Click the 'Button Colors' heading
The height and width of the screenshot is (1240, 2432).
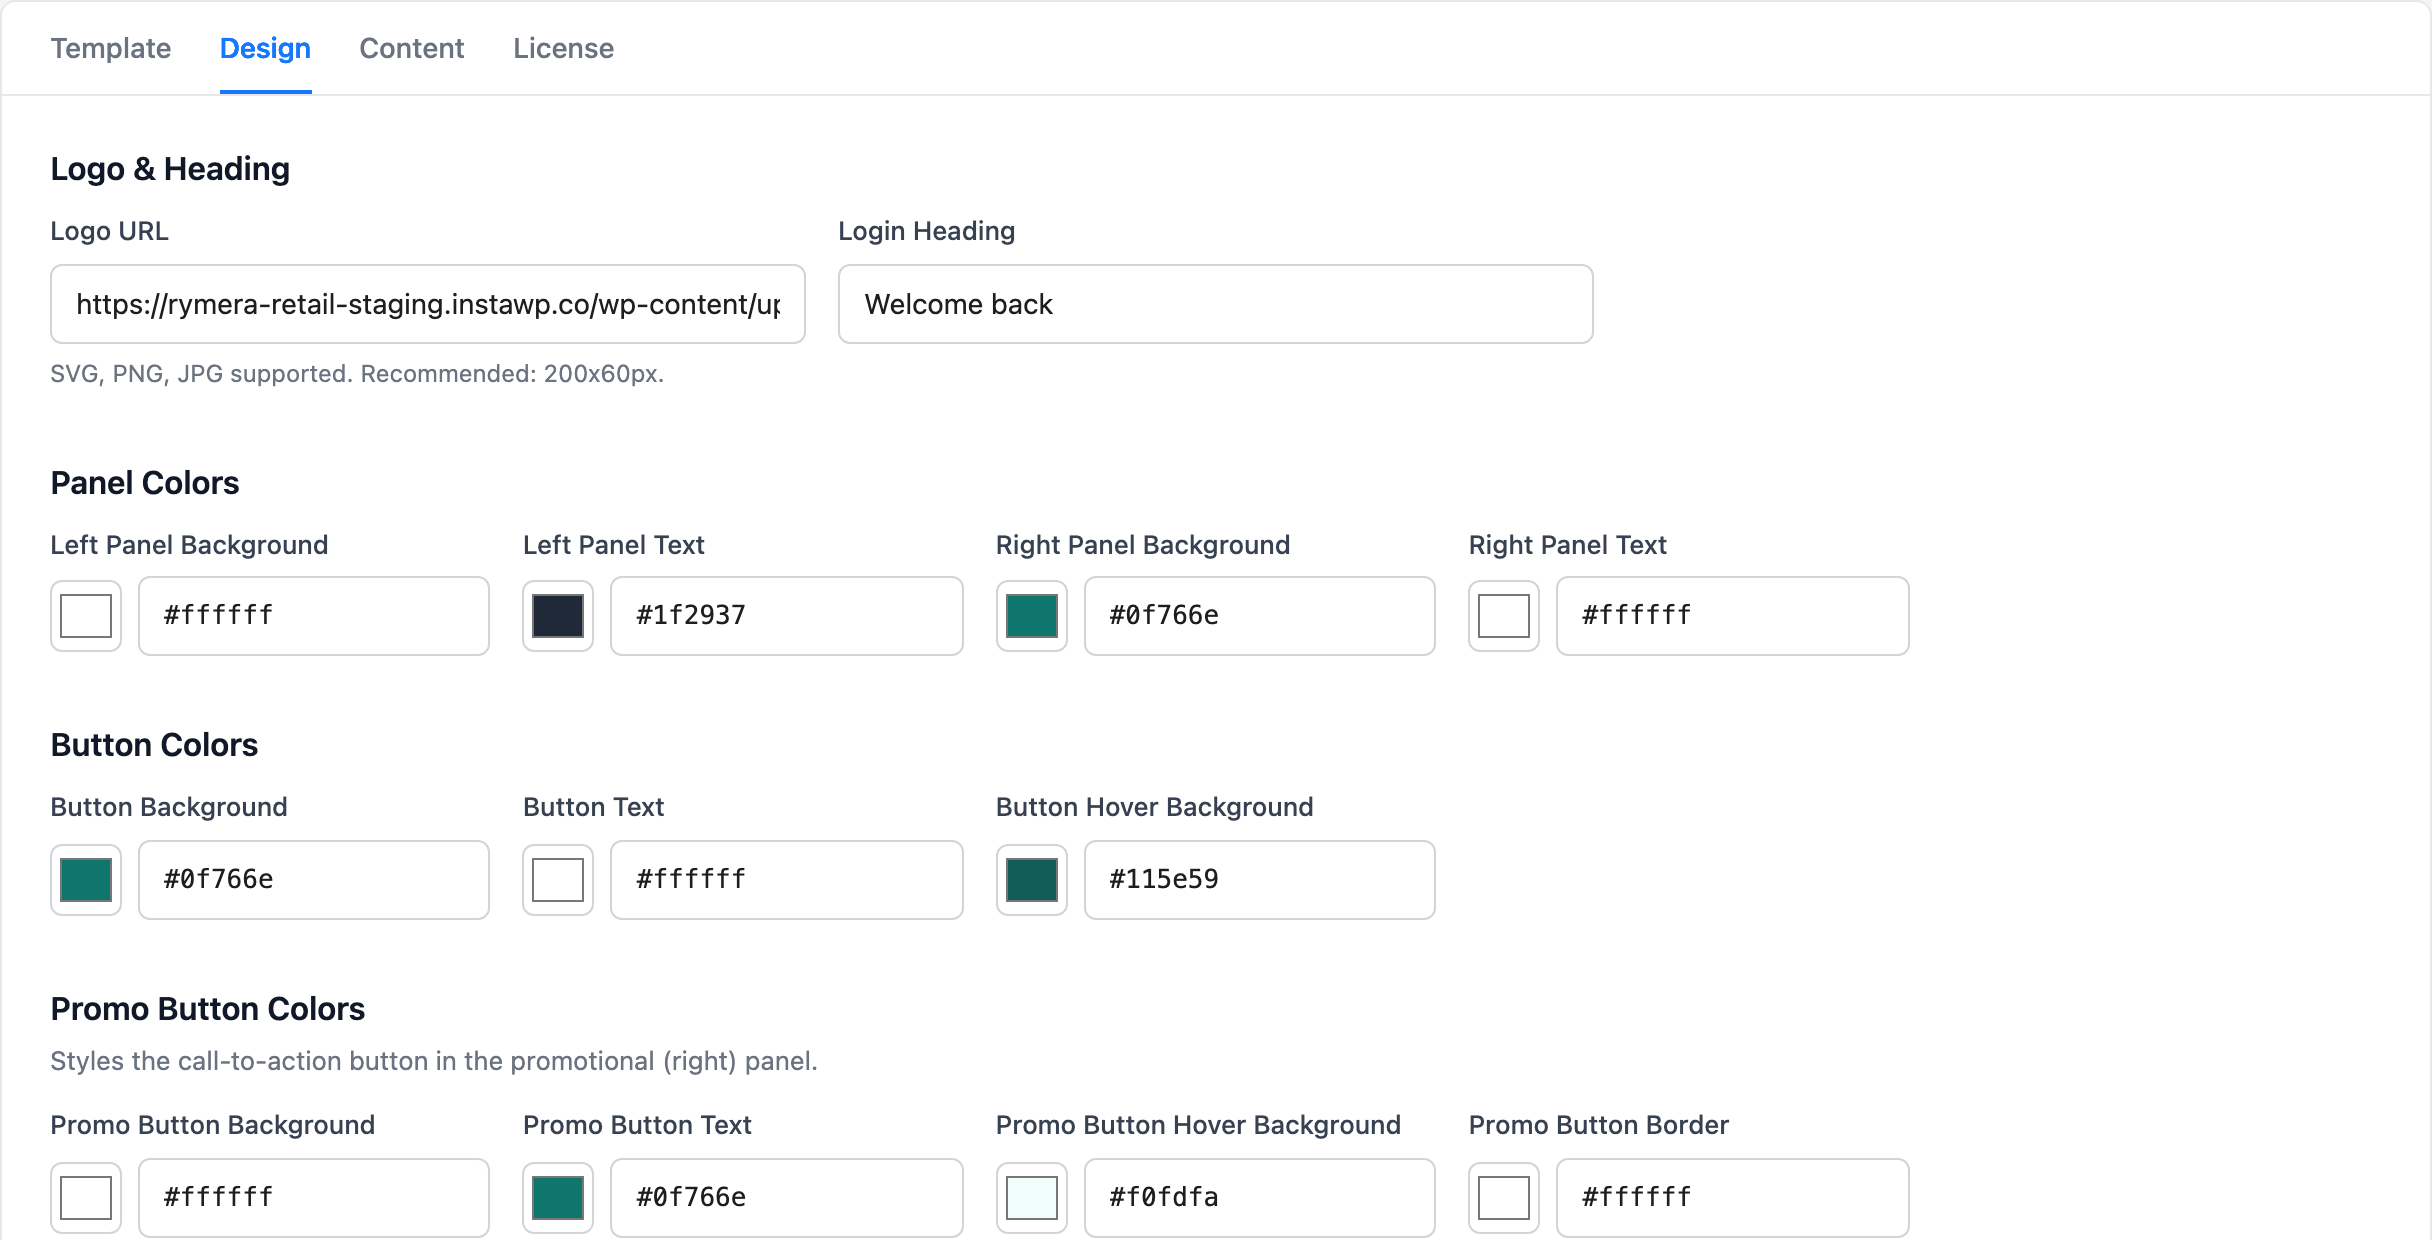click(x=154, y=745)
